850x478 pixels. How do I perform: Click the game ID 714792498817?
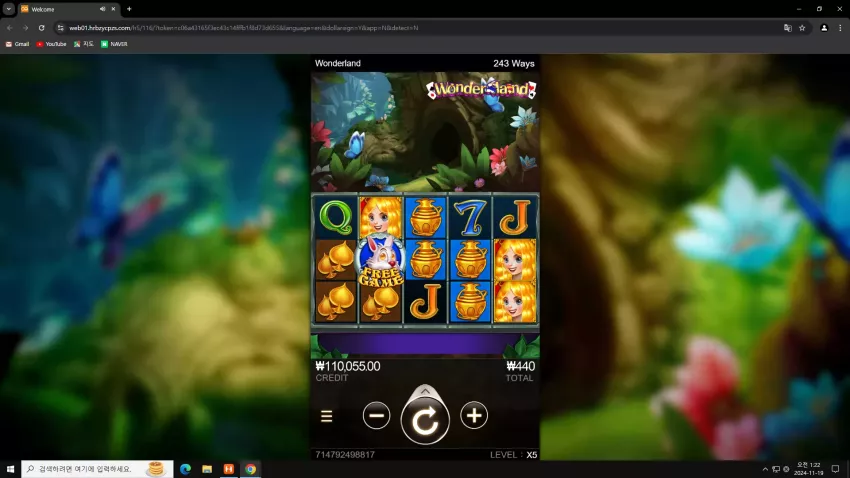click(345, 455)
